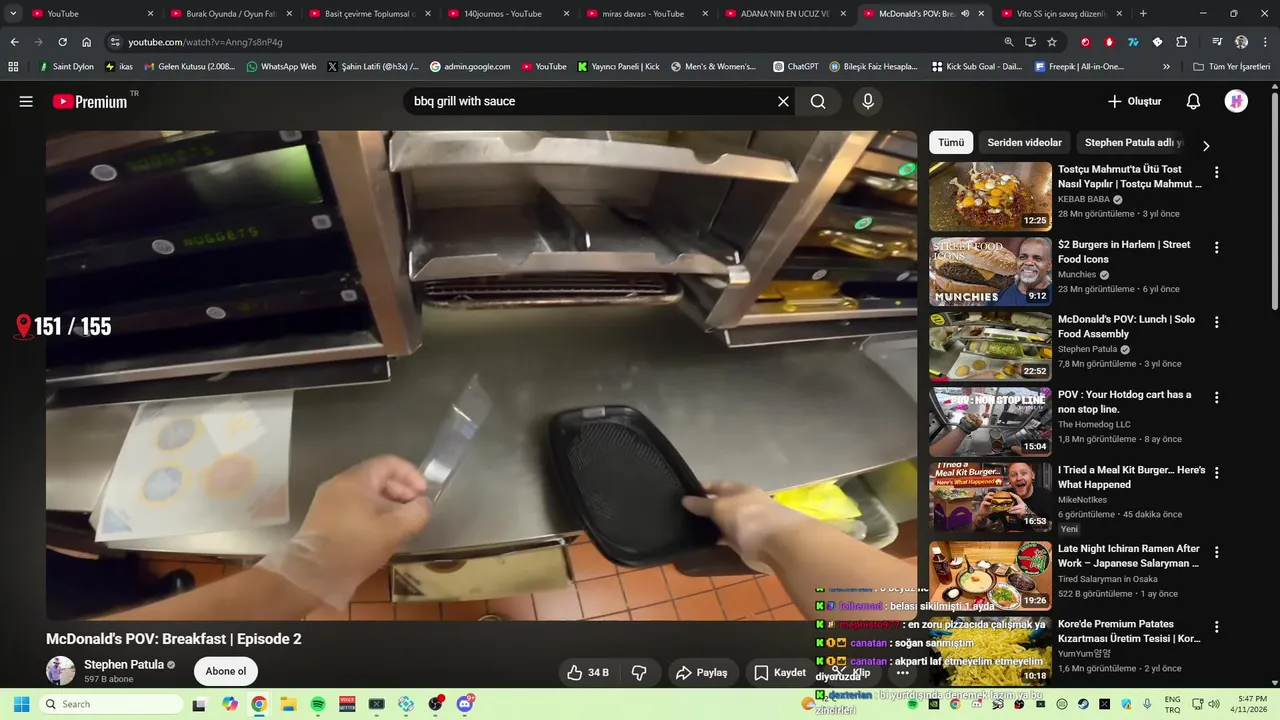Image resolution: width=1280 pixels, height=720 pixels.
Task: Open the Oluştur create button
Action: 1135,101
